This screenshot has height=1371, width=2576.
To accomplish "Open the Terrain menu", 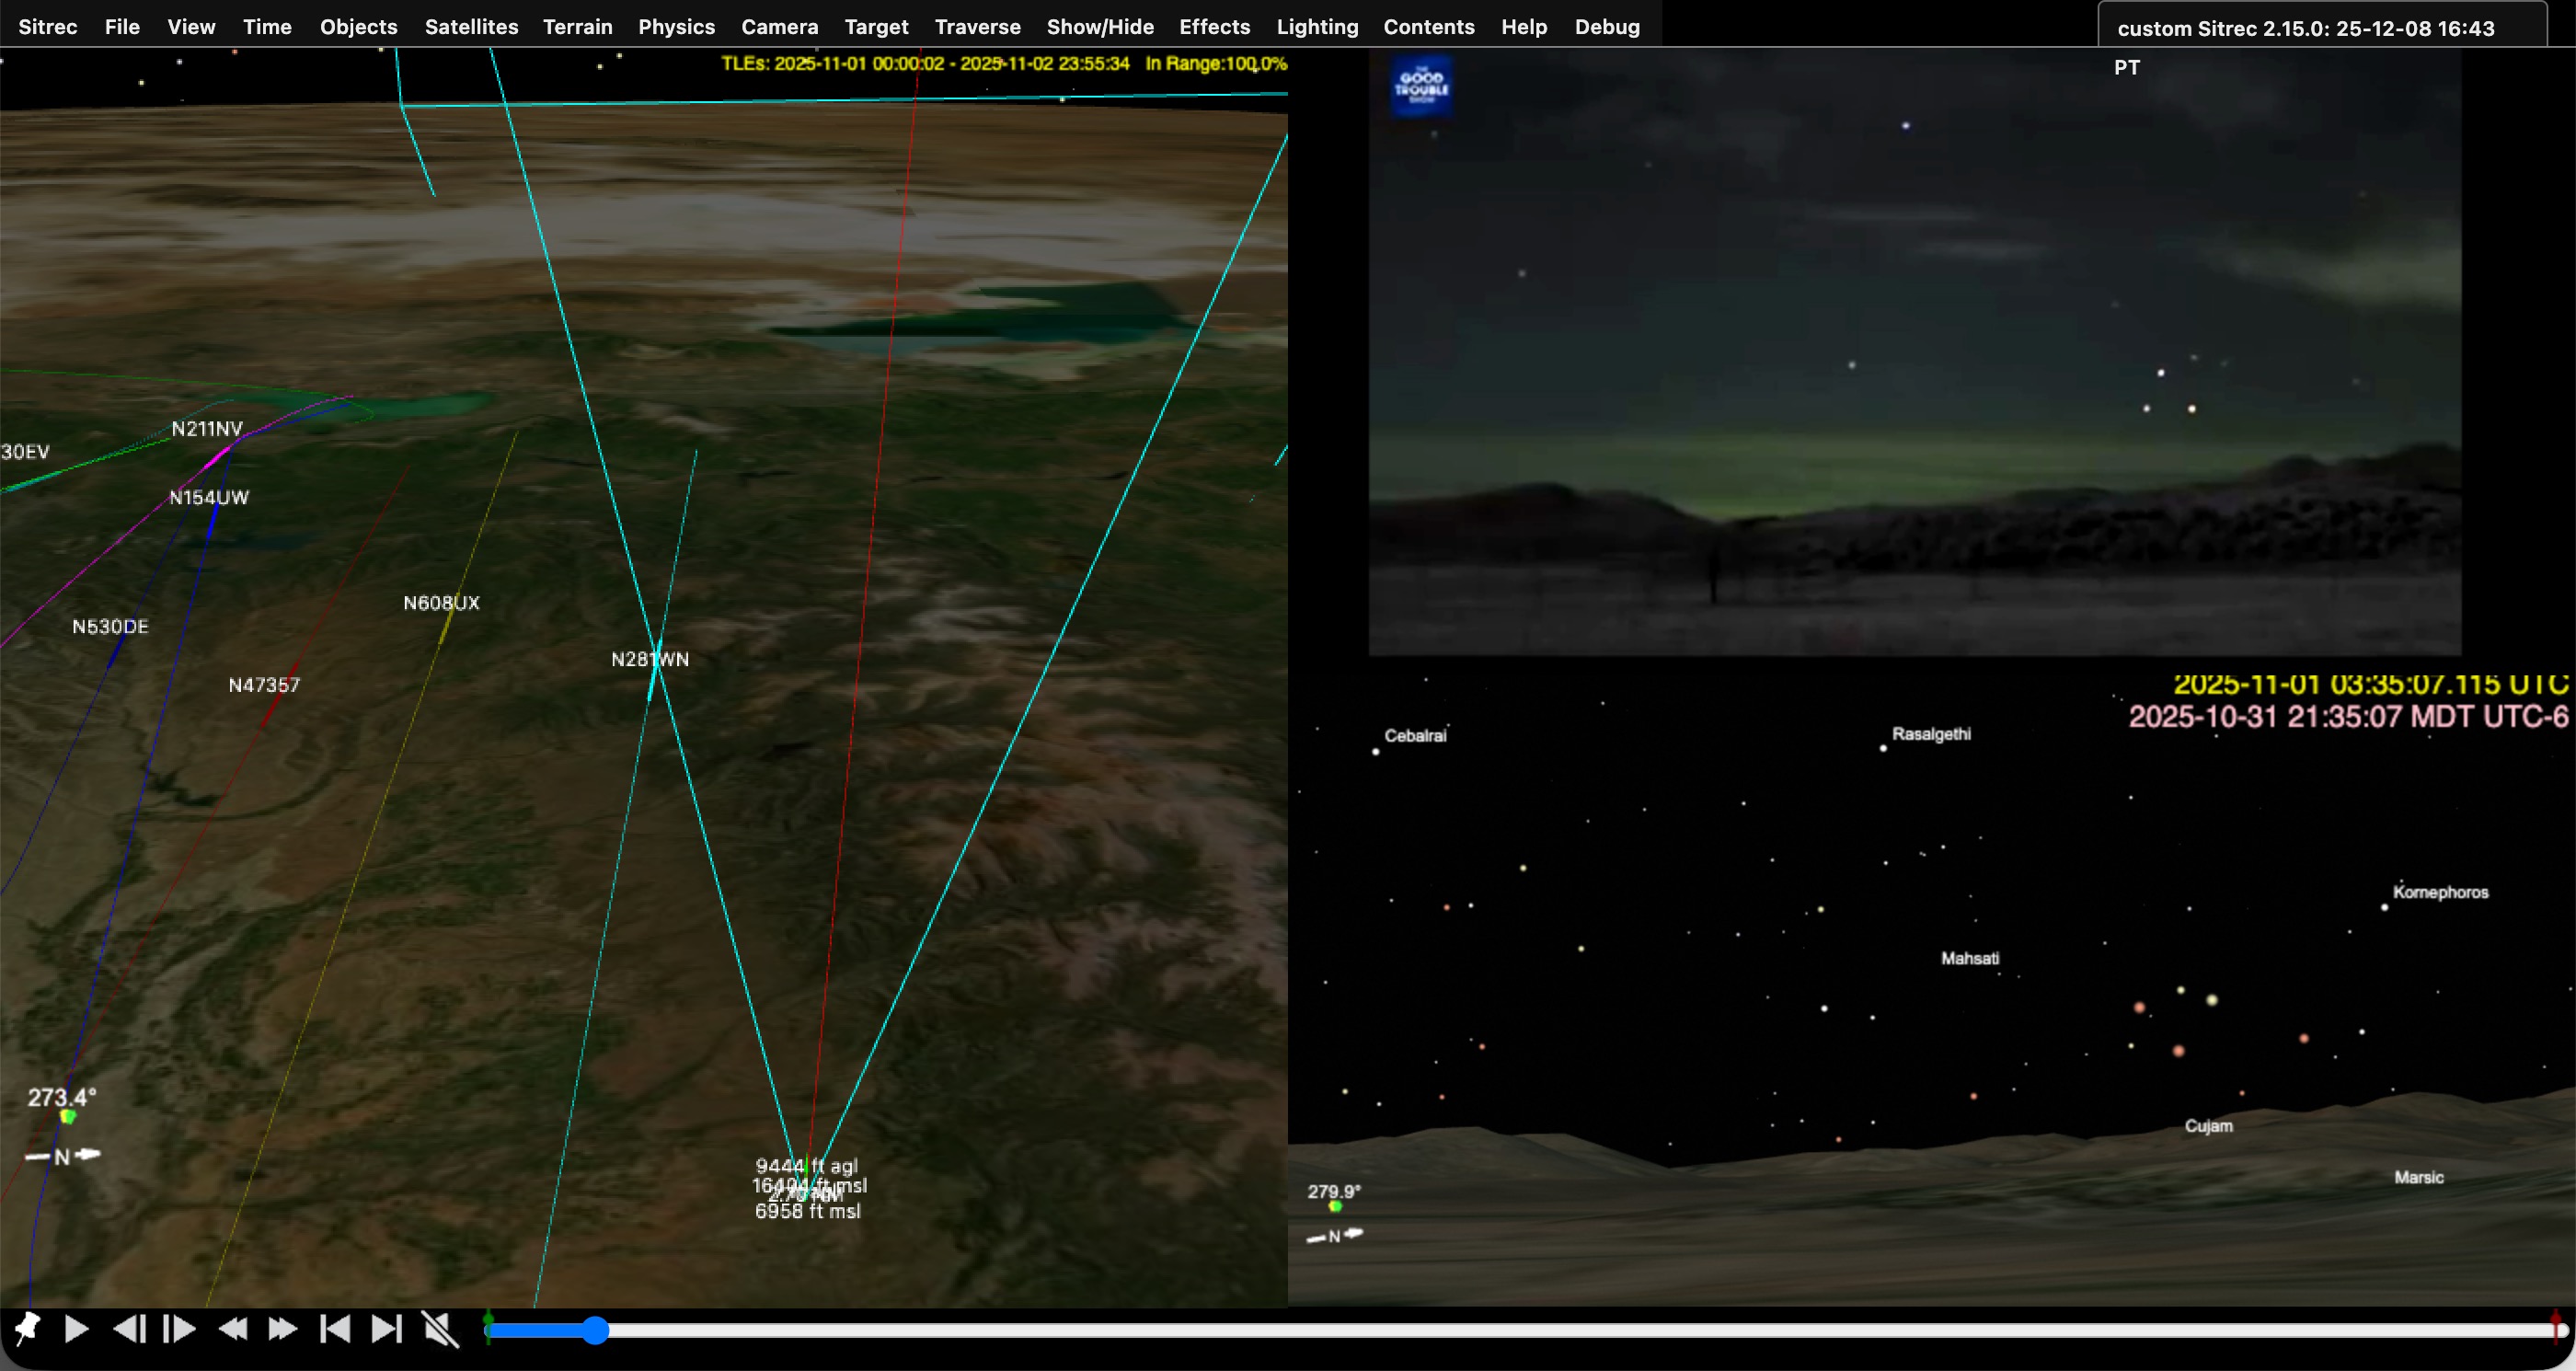I will click(x=577, y=27).
